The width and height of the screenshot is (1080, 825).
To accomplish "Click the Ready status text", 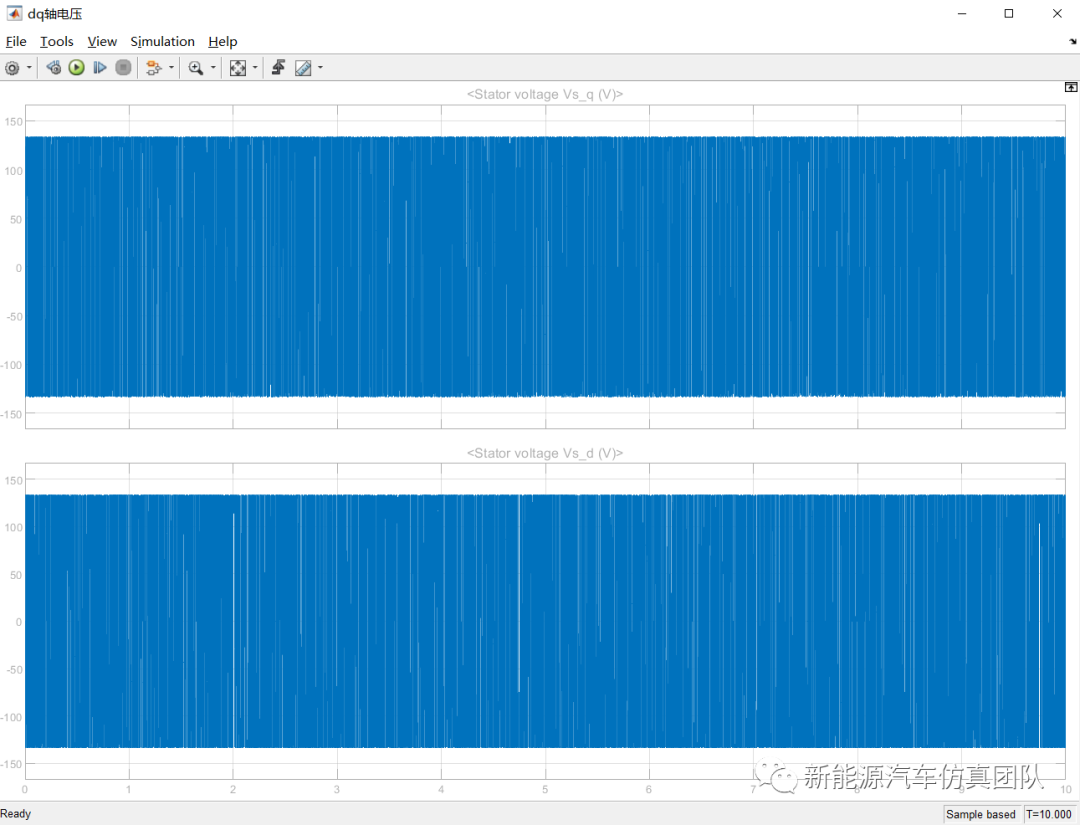I will point(16,814).
